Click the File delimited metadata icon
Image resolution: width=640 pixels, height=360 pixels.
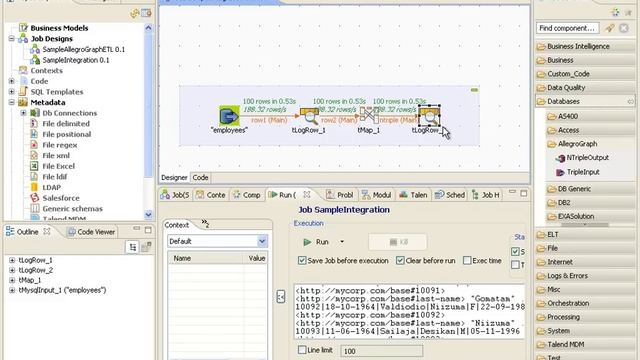pyautogui.click(x=35, y=124)
